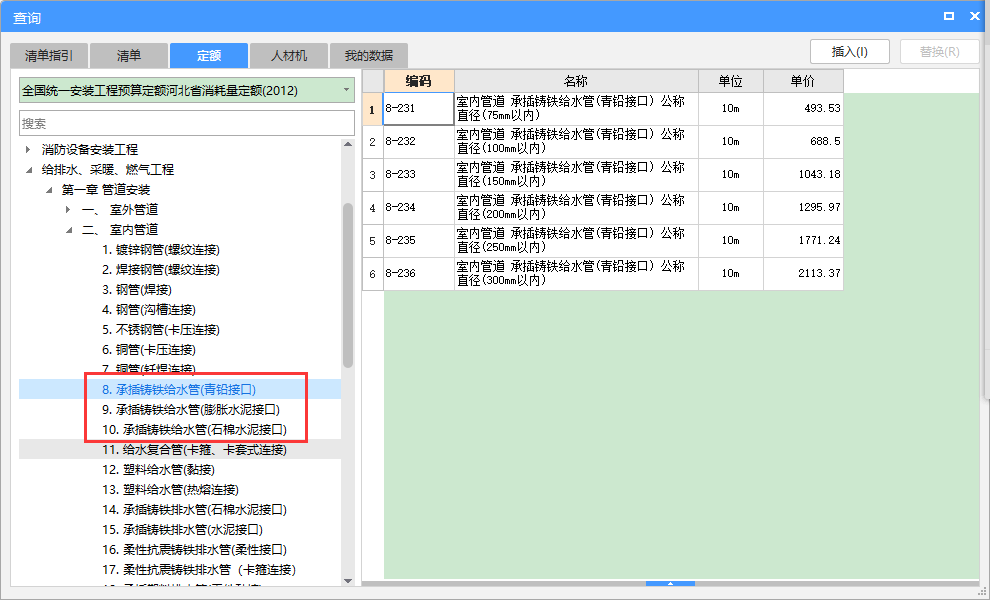Click the 名称 column header
The image size is (990, 600).
576,81
